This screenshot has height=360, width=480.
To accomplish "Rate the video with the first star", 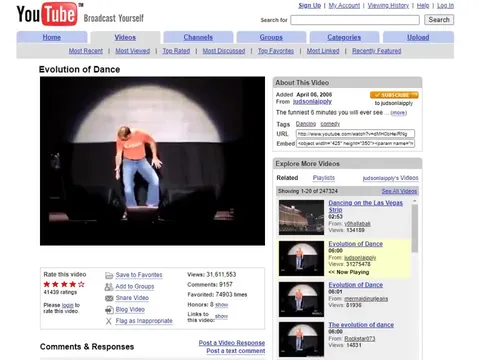I will [47, 284].
